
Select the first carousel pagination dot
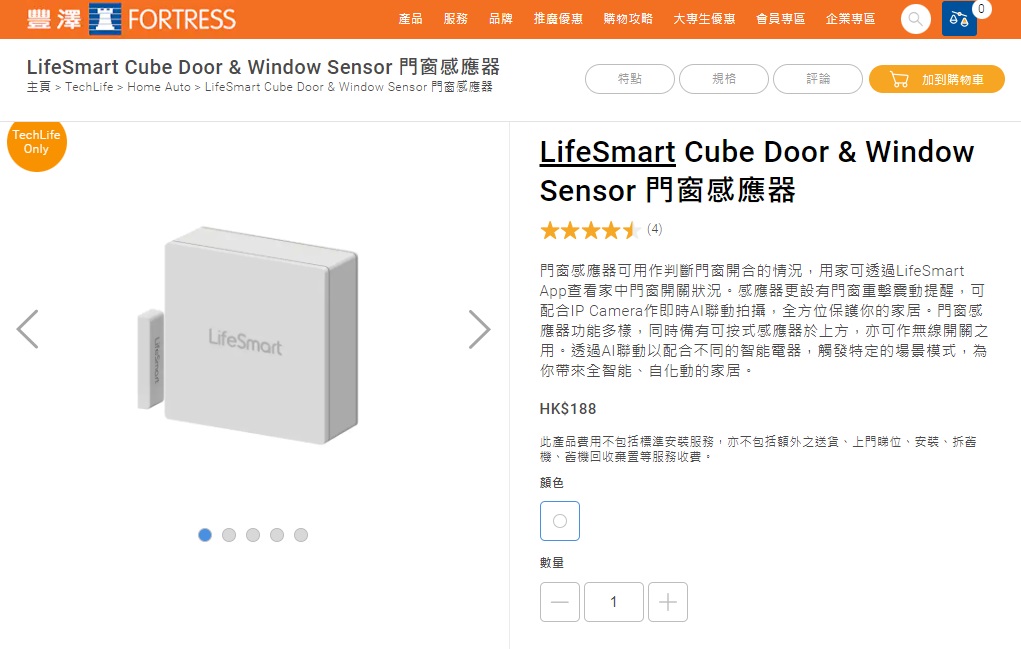(x=205, y=535)
